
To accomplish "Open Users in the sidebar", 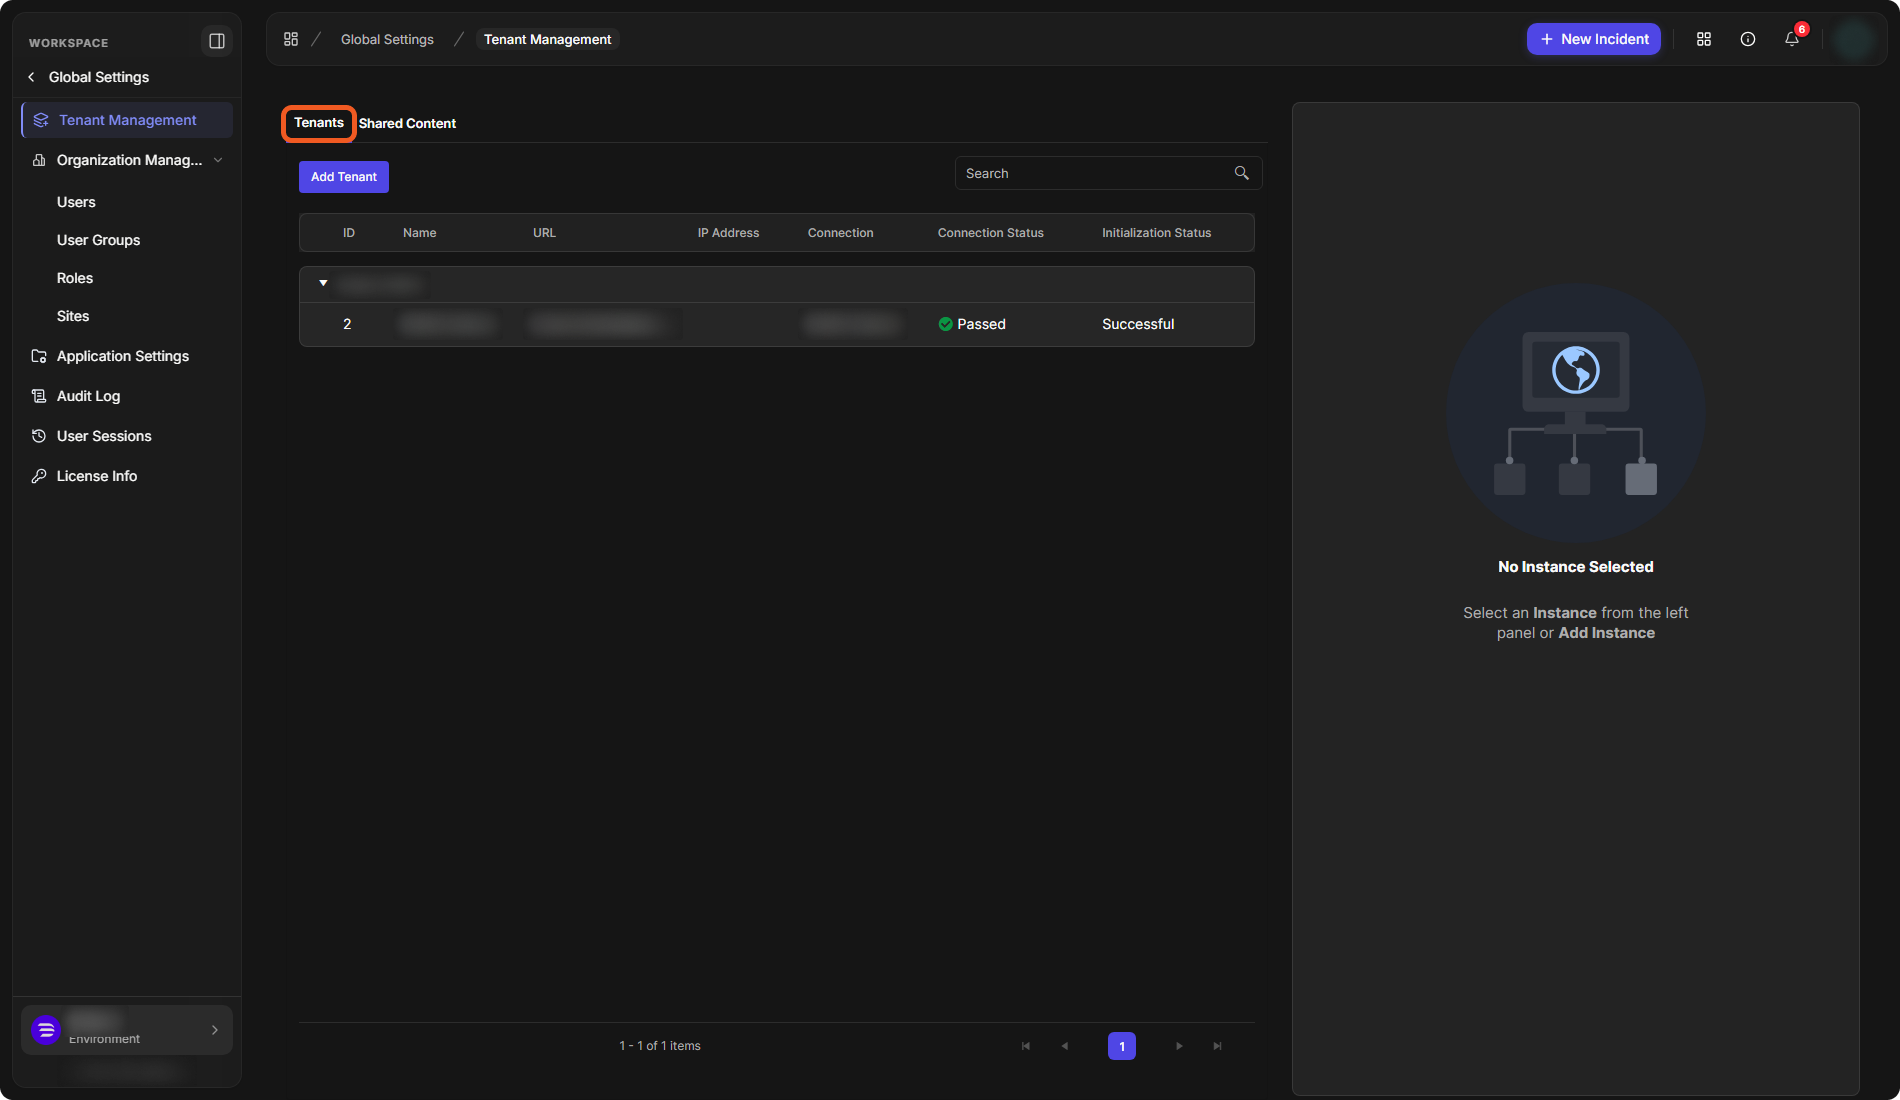I will pyautogui.click(x=76, y=202).
